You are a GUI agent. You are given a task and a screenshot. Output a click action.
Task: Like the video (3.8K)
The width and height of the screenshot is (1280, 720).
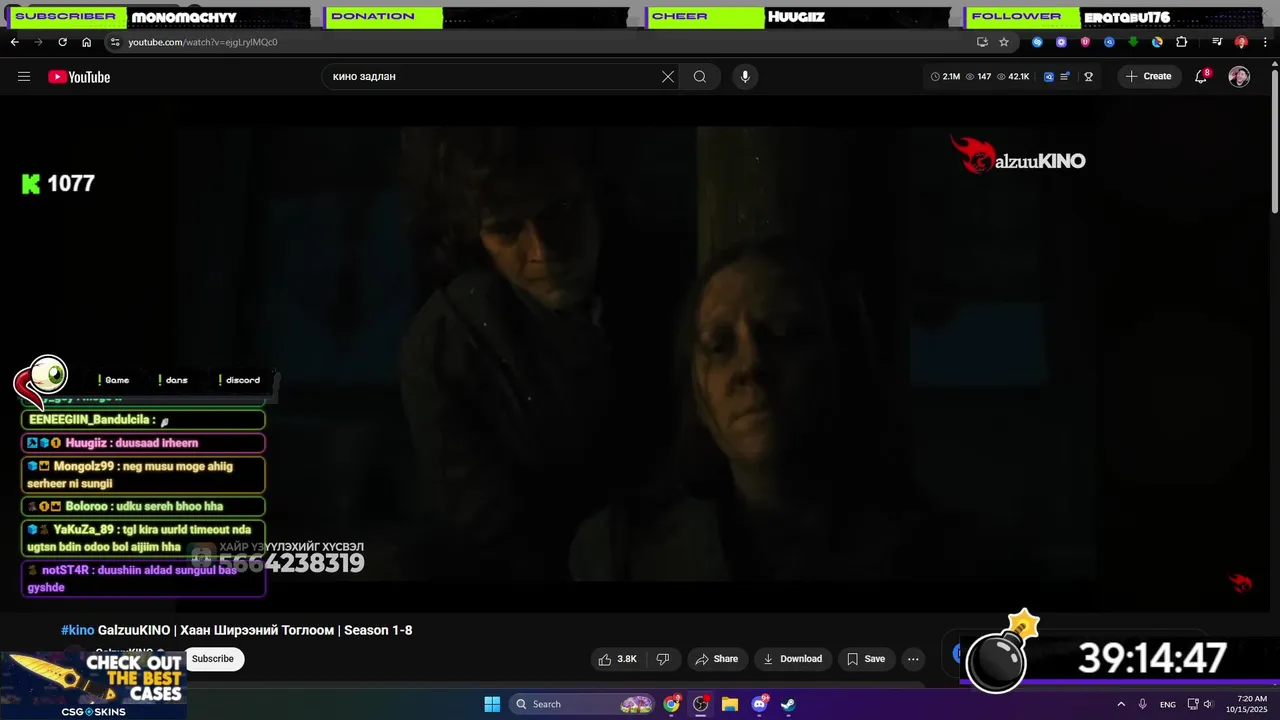(x=617, y=659)
